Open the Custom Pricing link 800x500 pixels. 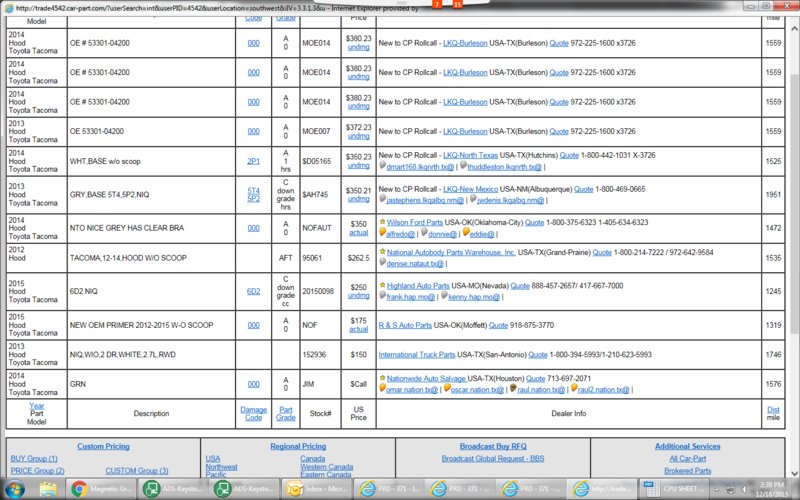(103, 446)
